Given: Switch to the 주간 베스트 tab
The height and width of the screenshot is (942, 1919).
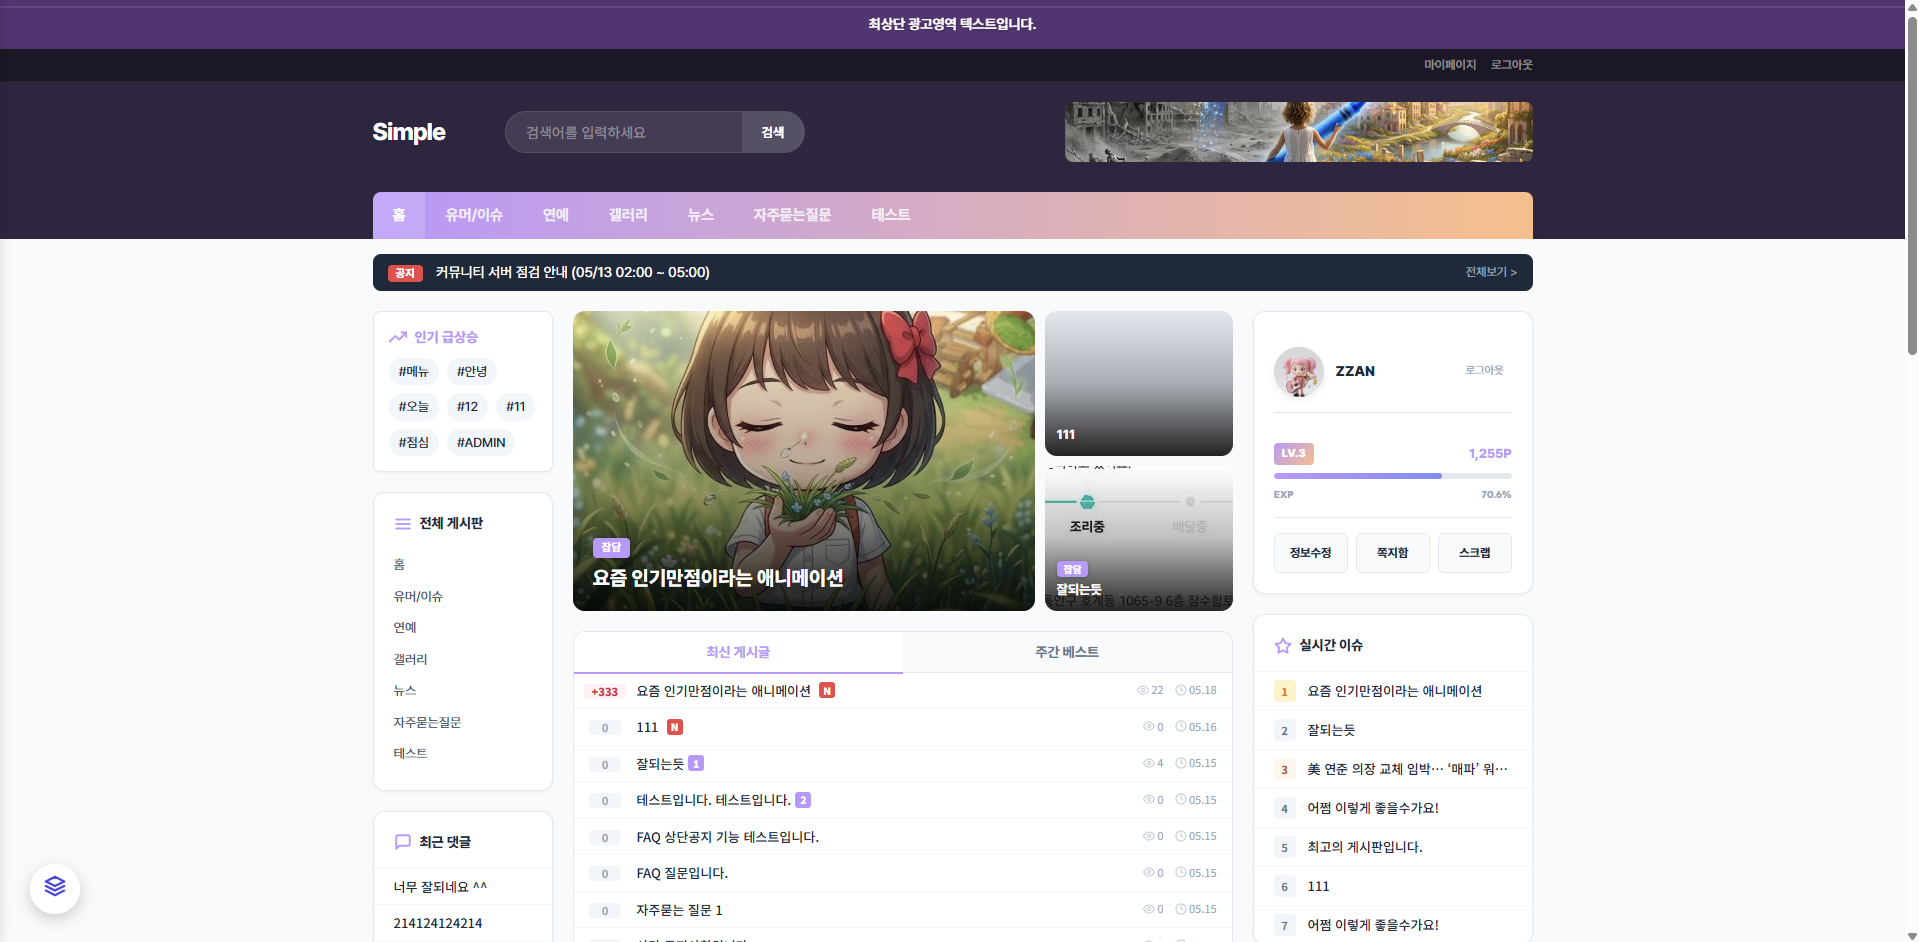Looking at the screenshot, I should [x=1067, y=652].
